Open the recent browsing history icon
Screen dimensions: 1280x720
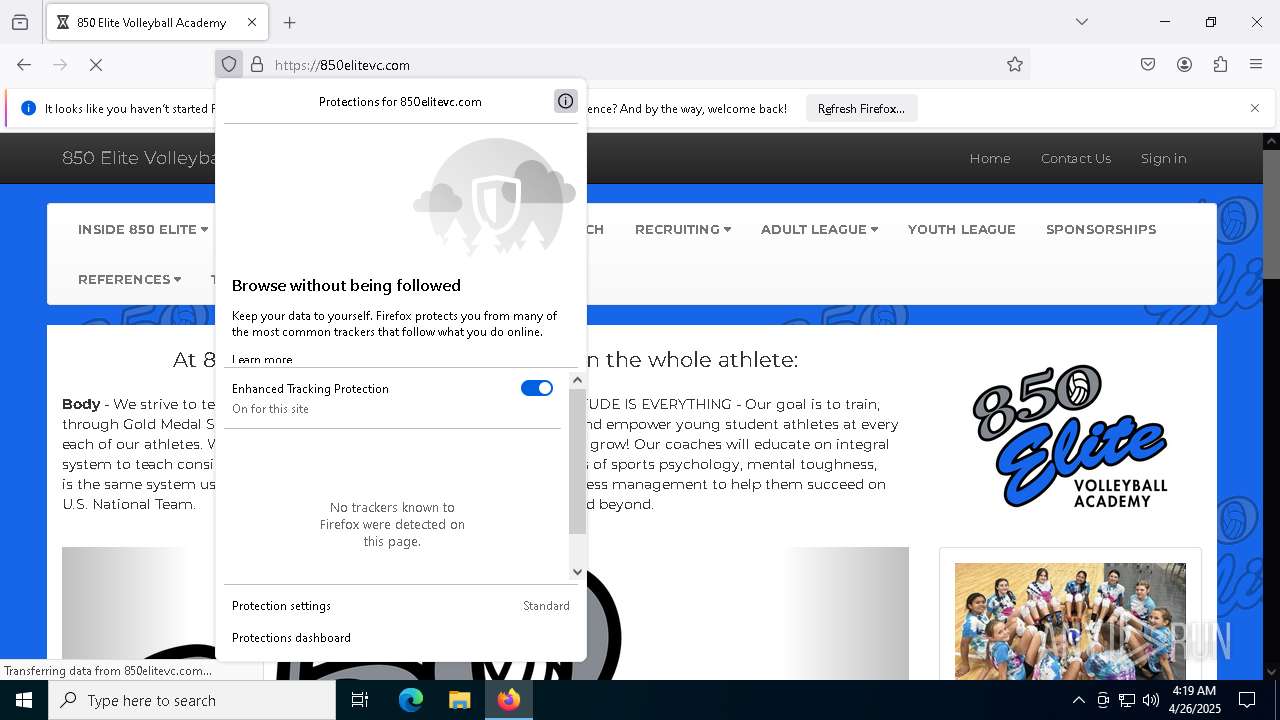tap(20, 22)
